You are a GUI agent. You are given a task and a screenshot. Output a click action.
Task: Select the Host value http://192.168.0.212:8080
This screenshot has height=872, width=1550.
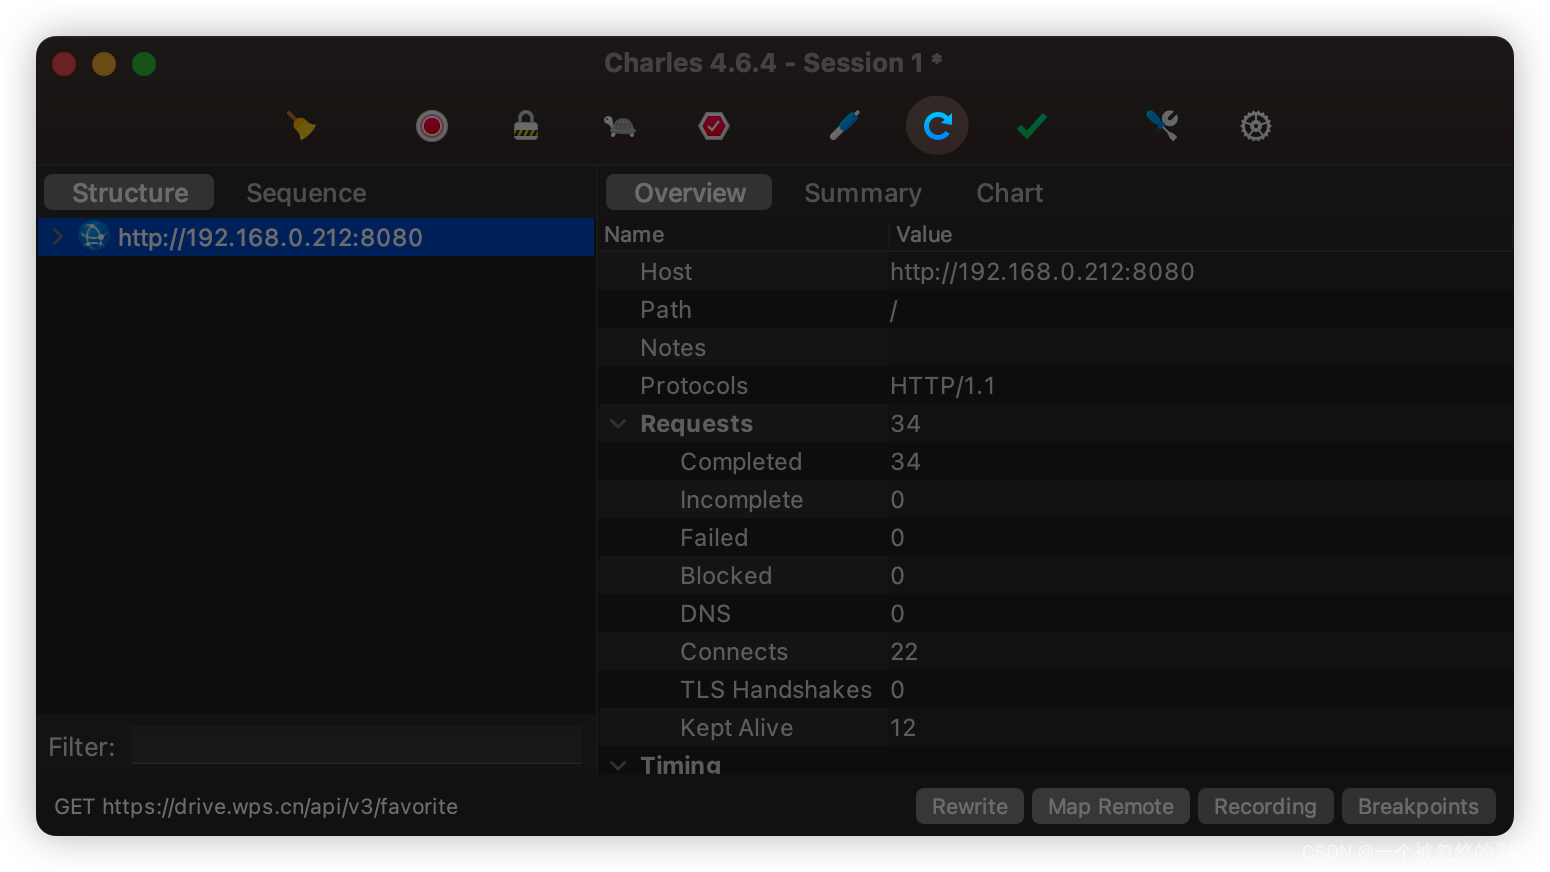click(1042, 272)
